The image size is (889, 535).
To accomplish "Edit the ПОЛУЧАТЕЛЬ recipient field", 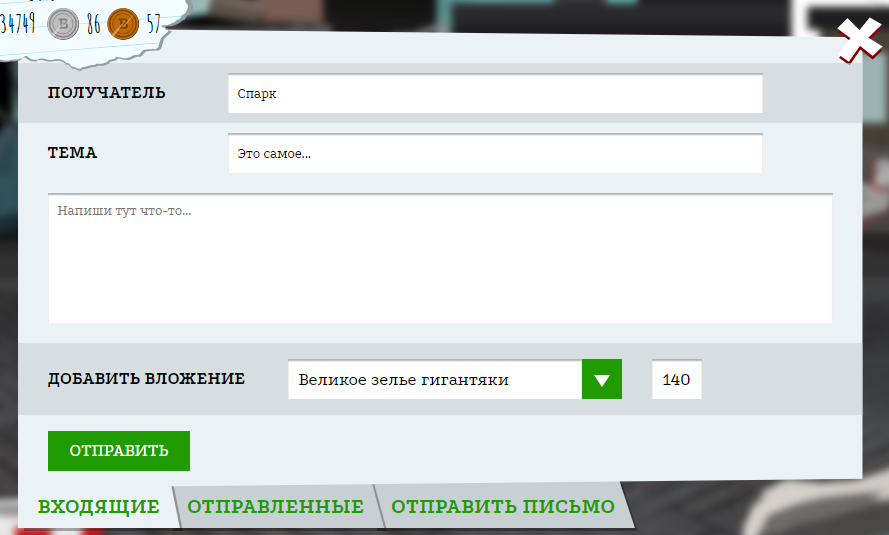I will point(495,94).
